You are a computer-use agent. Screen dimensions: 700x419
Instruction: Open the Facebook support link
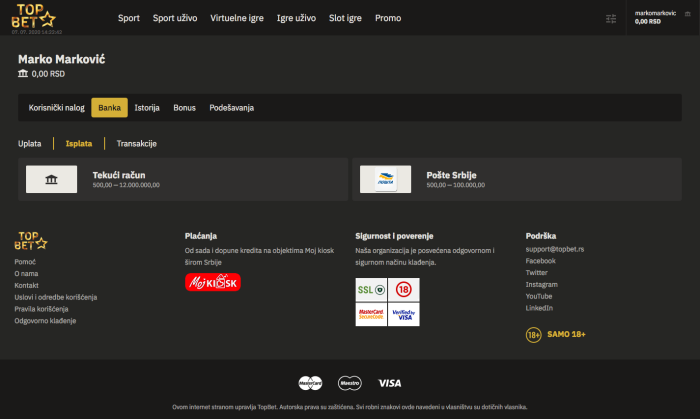(541, 261)
